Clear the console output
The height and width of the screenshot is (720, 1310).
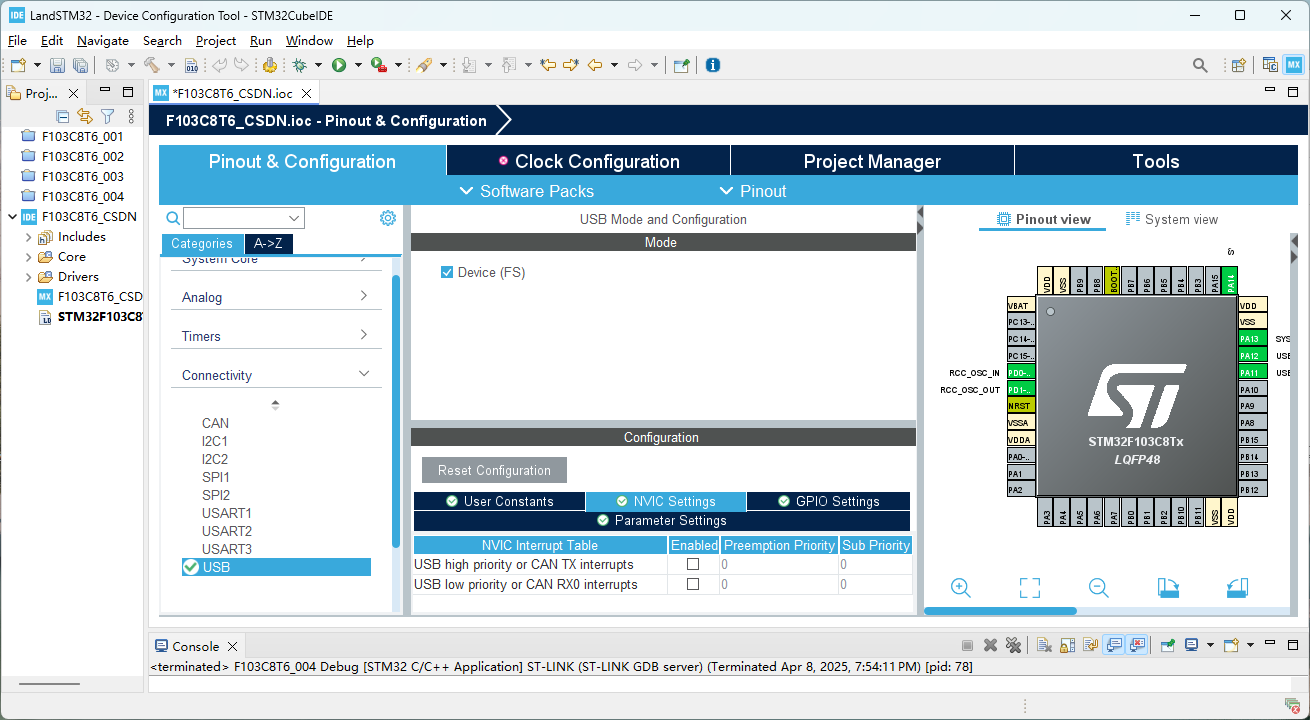(1043, 646)
